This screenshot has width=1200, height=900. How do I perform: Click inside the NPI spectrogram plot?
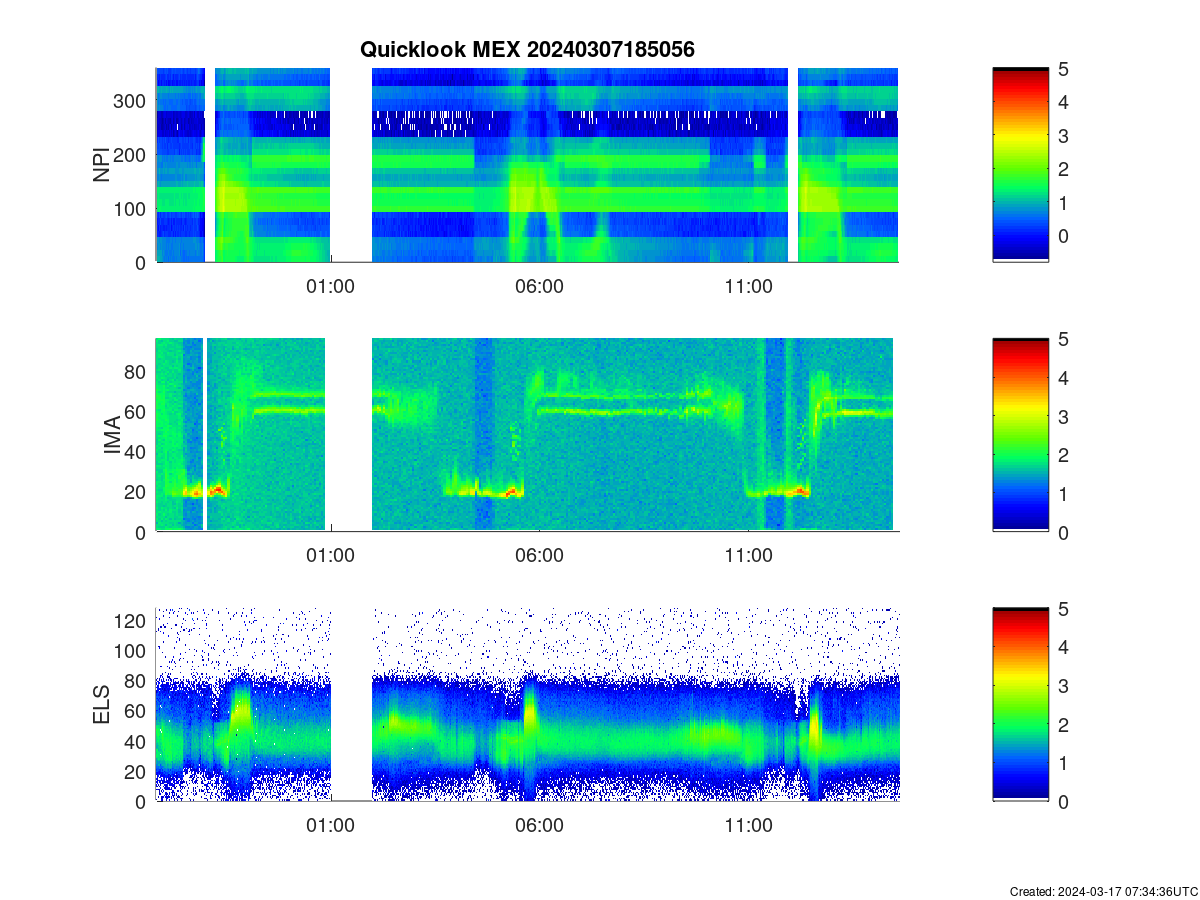pos(527,165)
